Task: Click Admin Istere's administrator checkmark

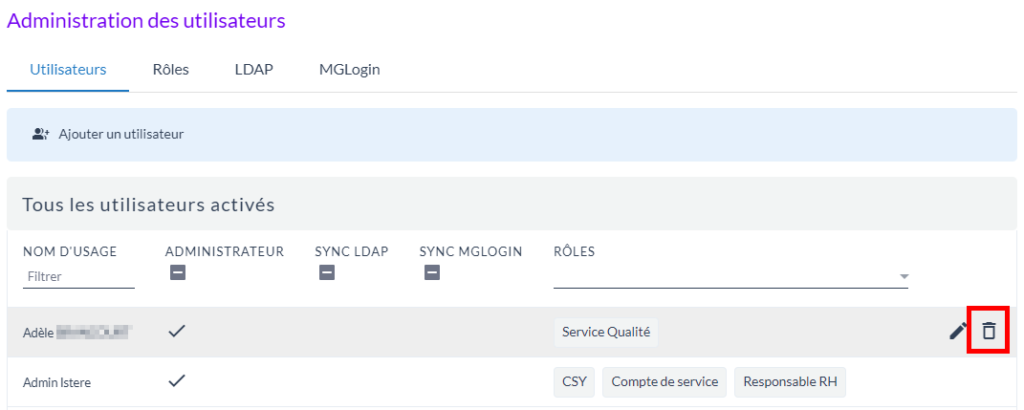Action: tap(177, 381)
